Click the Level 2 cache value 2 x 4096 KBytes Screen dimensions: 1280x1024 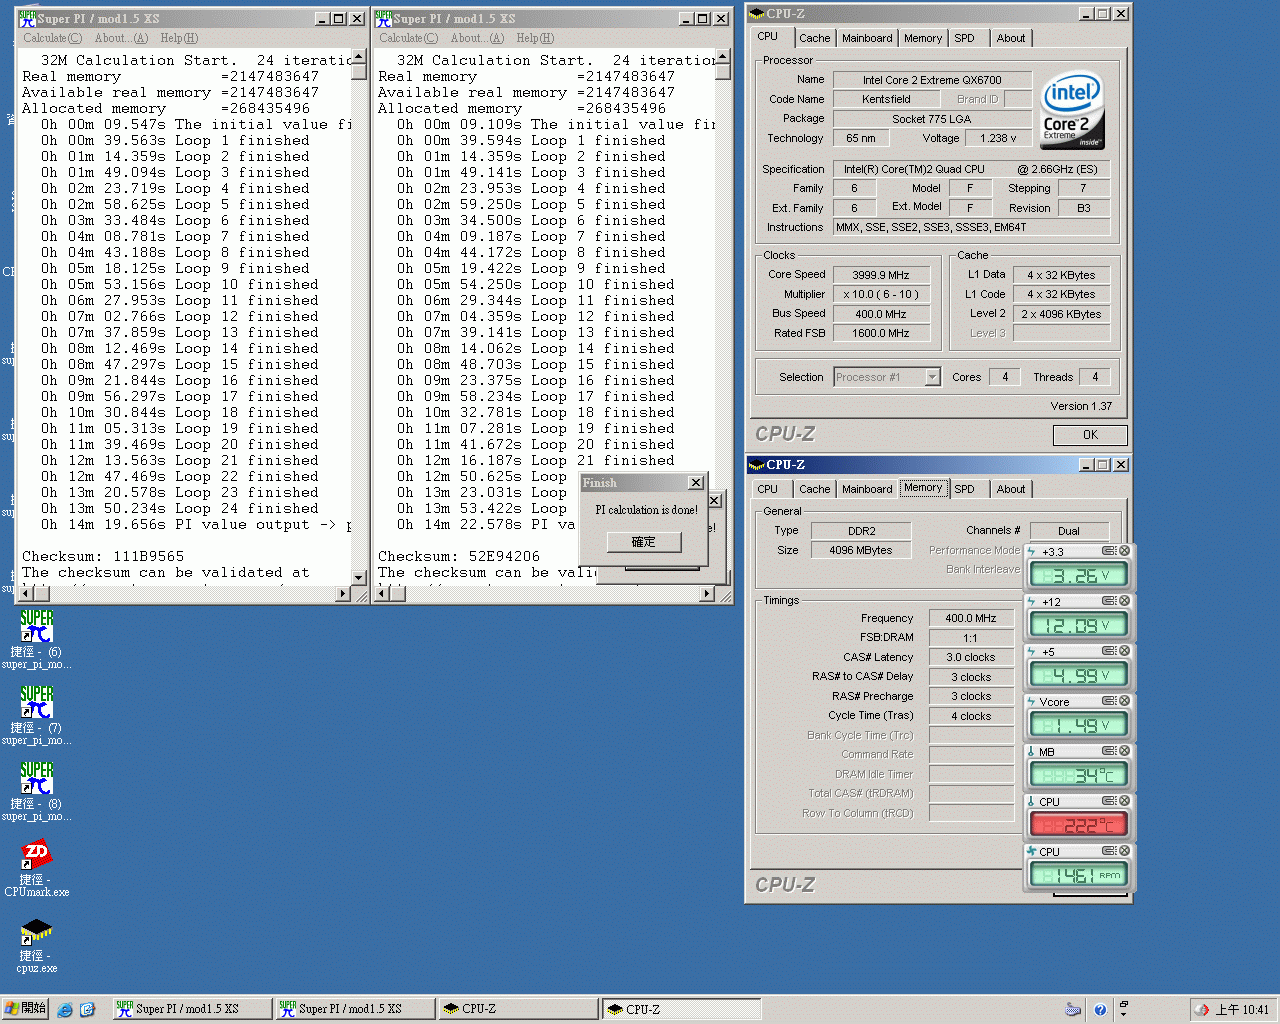(1061, 313)
